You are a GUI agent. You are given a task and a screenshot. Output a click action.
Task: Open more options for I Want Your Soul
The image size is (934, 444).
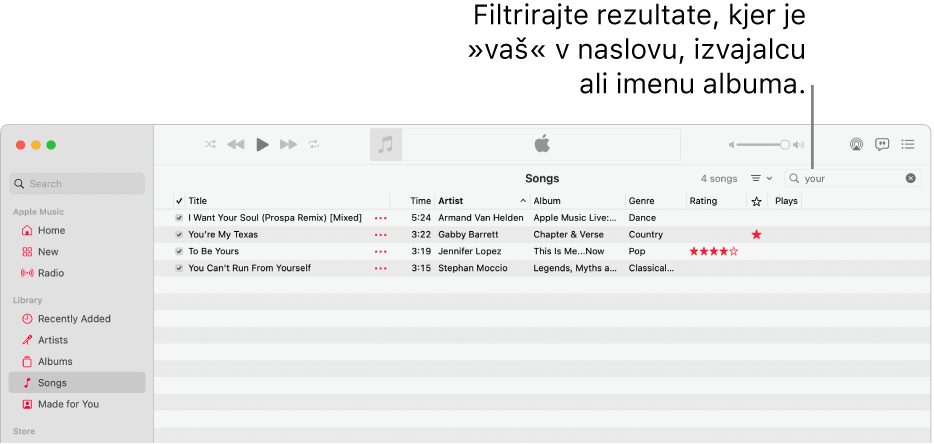380,218
